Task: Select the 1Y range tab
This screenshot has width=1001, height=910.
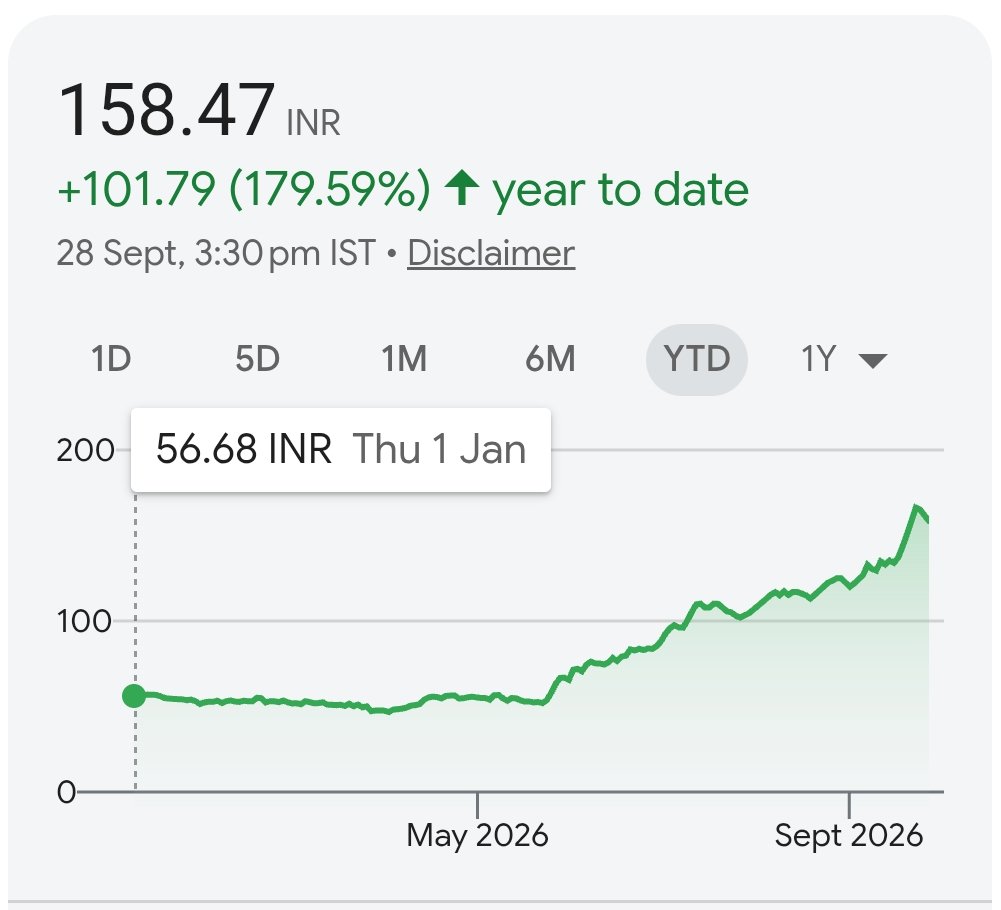Action: [x=818, y=359]
